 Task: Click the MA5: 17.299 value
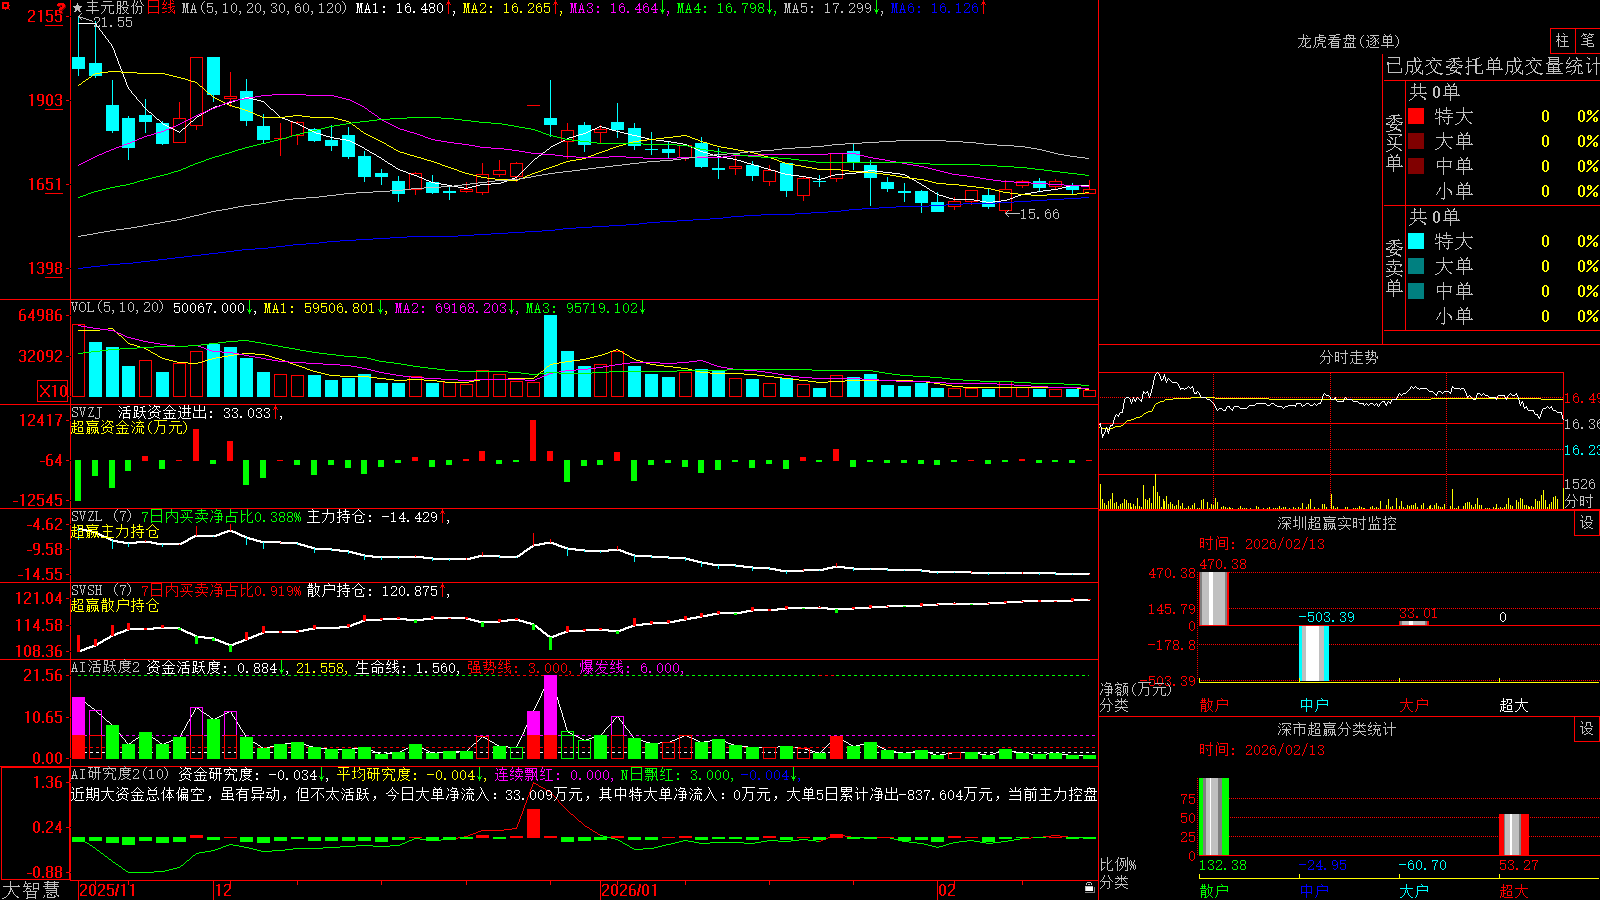click(828, 8)
